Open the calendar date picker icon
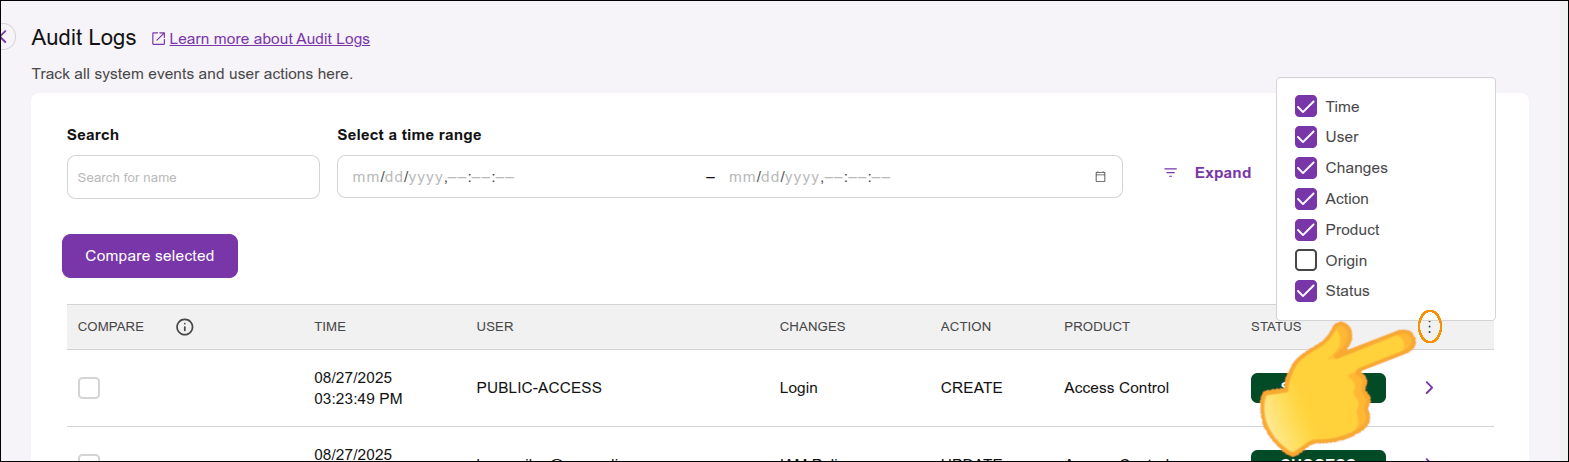Image resolution: width=1569 pixels, height=462 pixels. pyautogui.click(x=1100, y=177)
